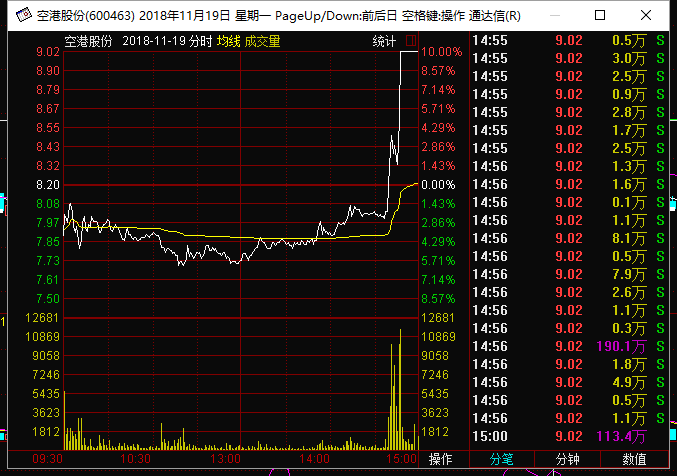Switch to the 分钟 minute view tab
The image size is (677, 476).
tap(566, 459)
